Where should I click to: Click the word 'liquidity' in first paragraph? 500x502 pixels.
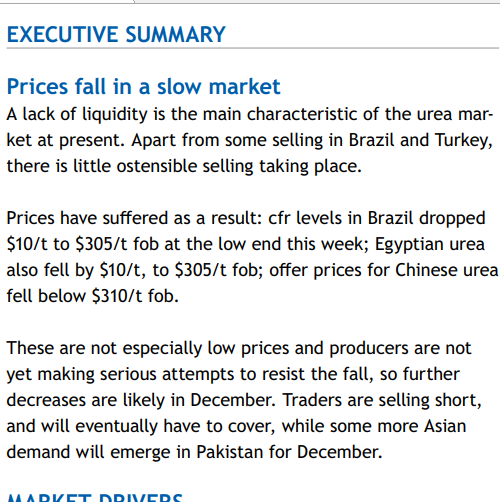[115, 115]
